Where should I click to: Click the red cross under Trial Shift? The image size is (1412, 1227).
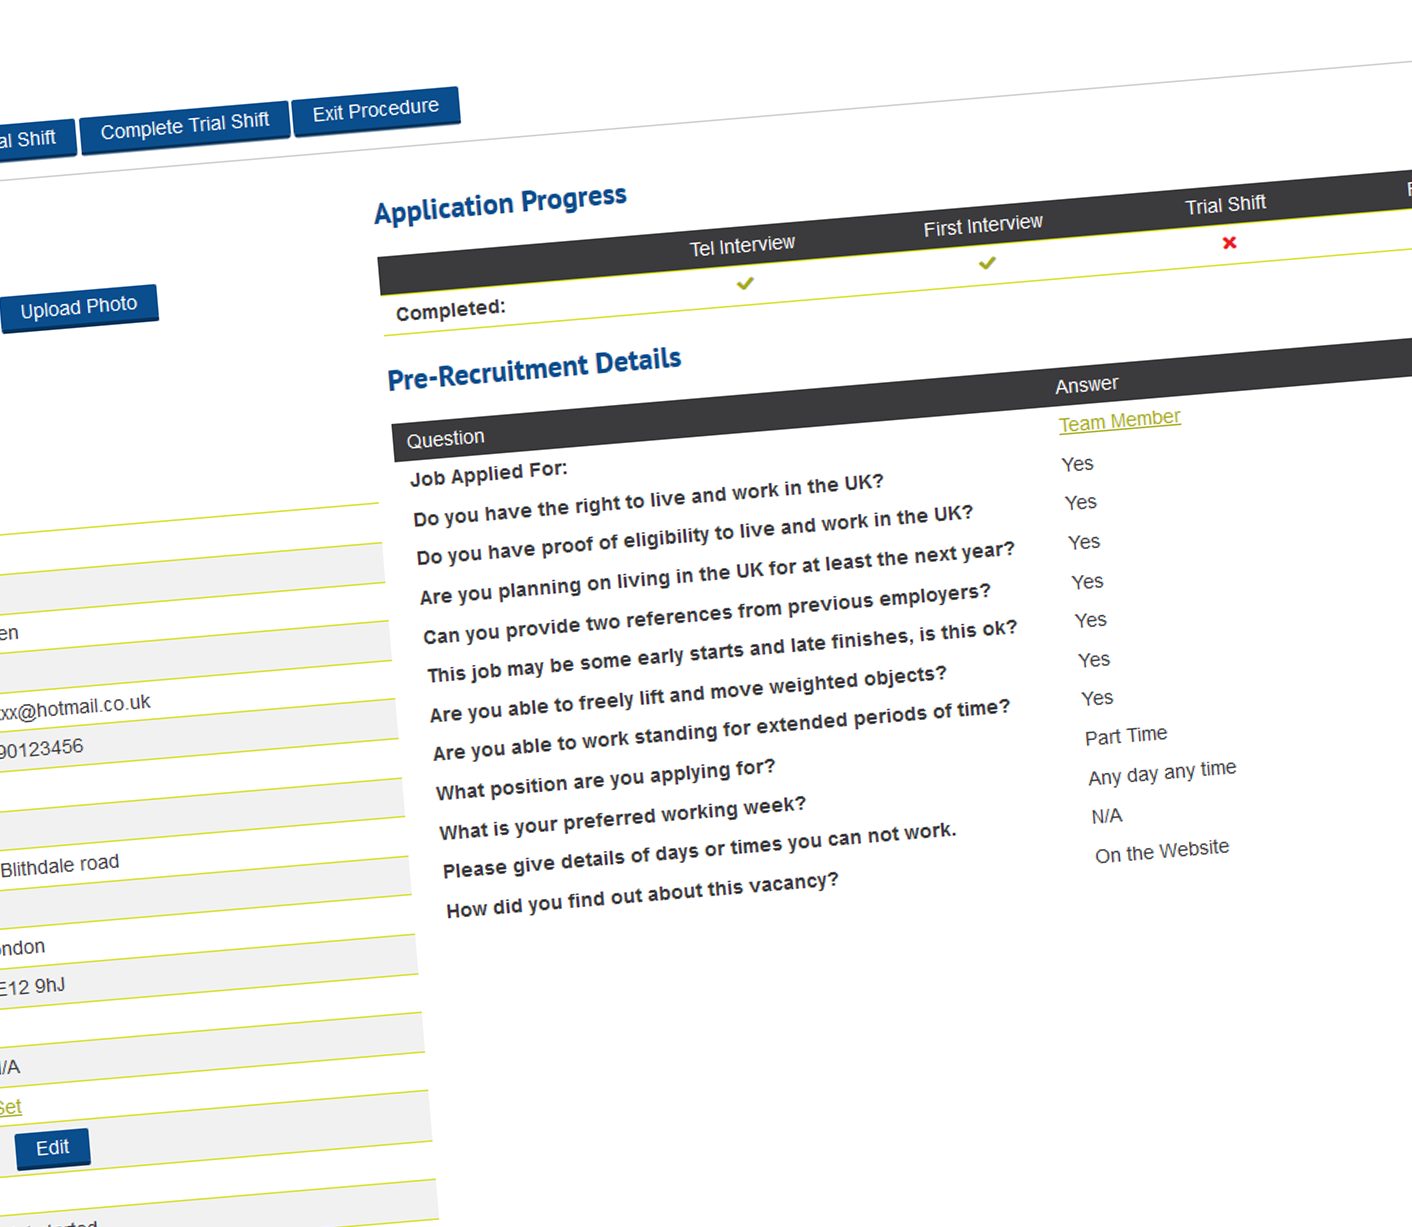[x=1230, y=242]
